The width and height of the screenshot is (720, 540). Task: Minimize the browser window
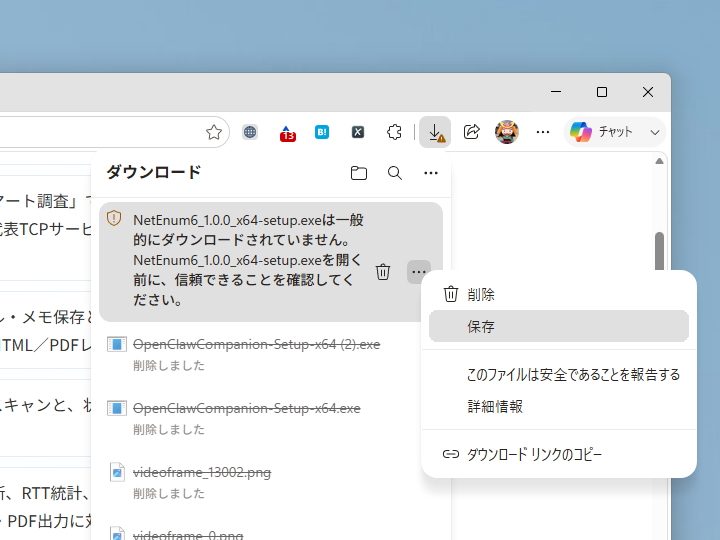[556, 92]
